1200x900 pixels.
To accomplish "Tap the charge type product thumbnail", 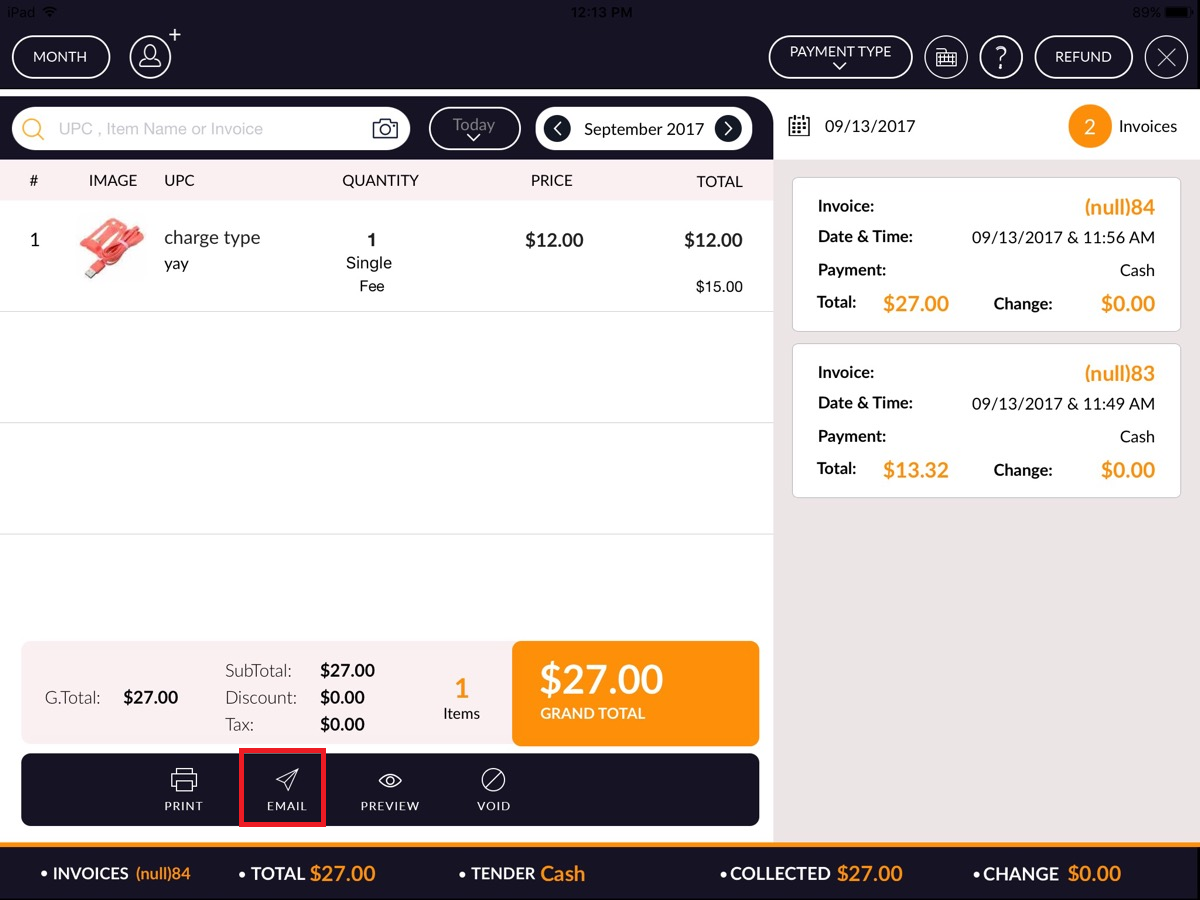I will pyautogui.click(x=110, y=248).
